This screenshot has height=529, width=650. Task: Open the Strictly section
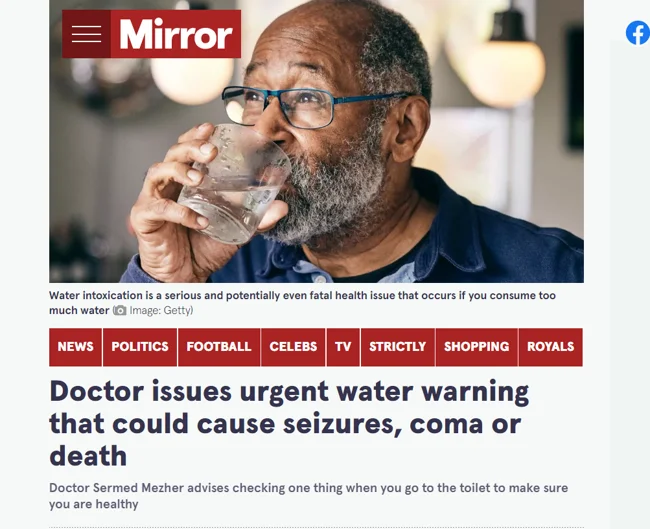tap(398, 347)
